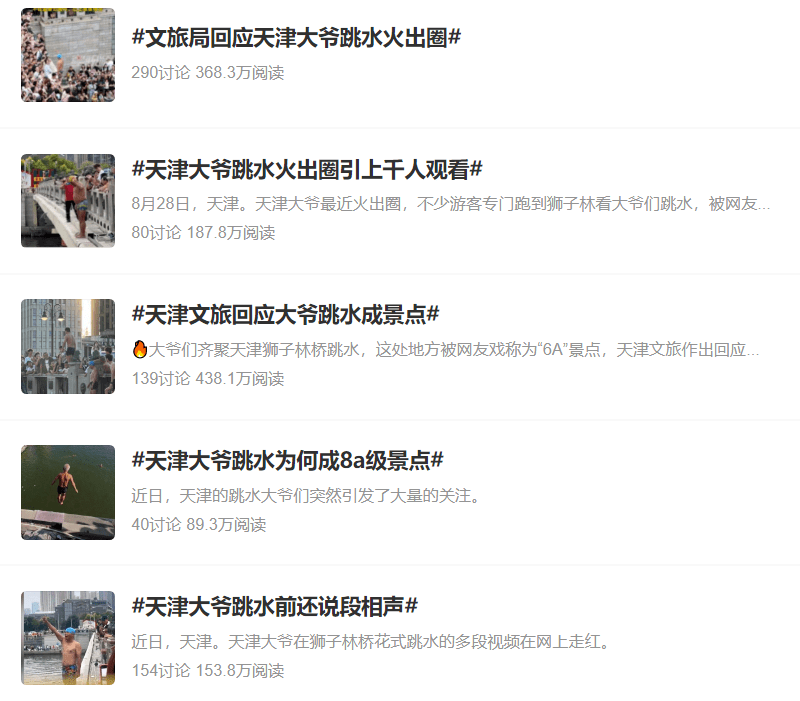Image resolution: width=800 pixels, height=701 pixels.
Task: Click the stats 80讨论 187.8万阅读
Action: [x=203, y=233]
